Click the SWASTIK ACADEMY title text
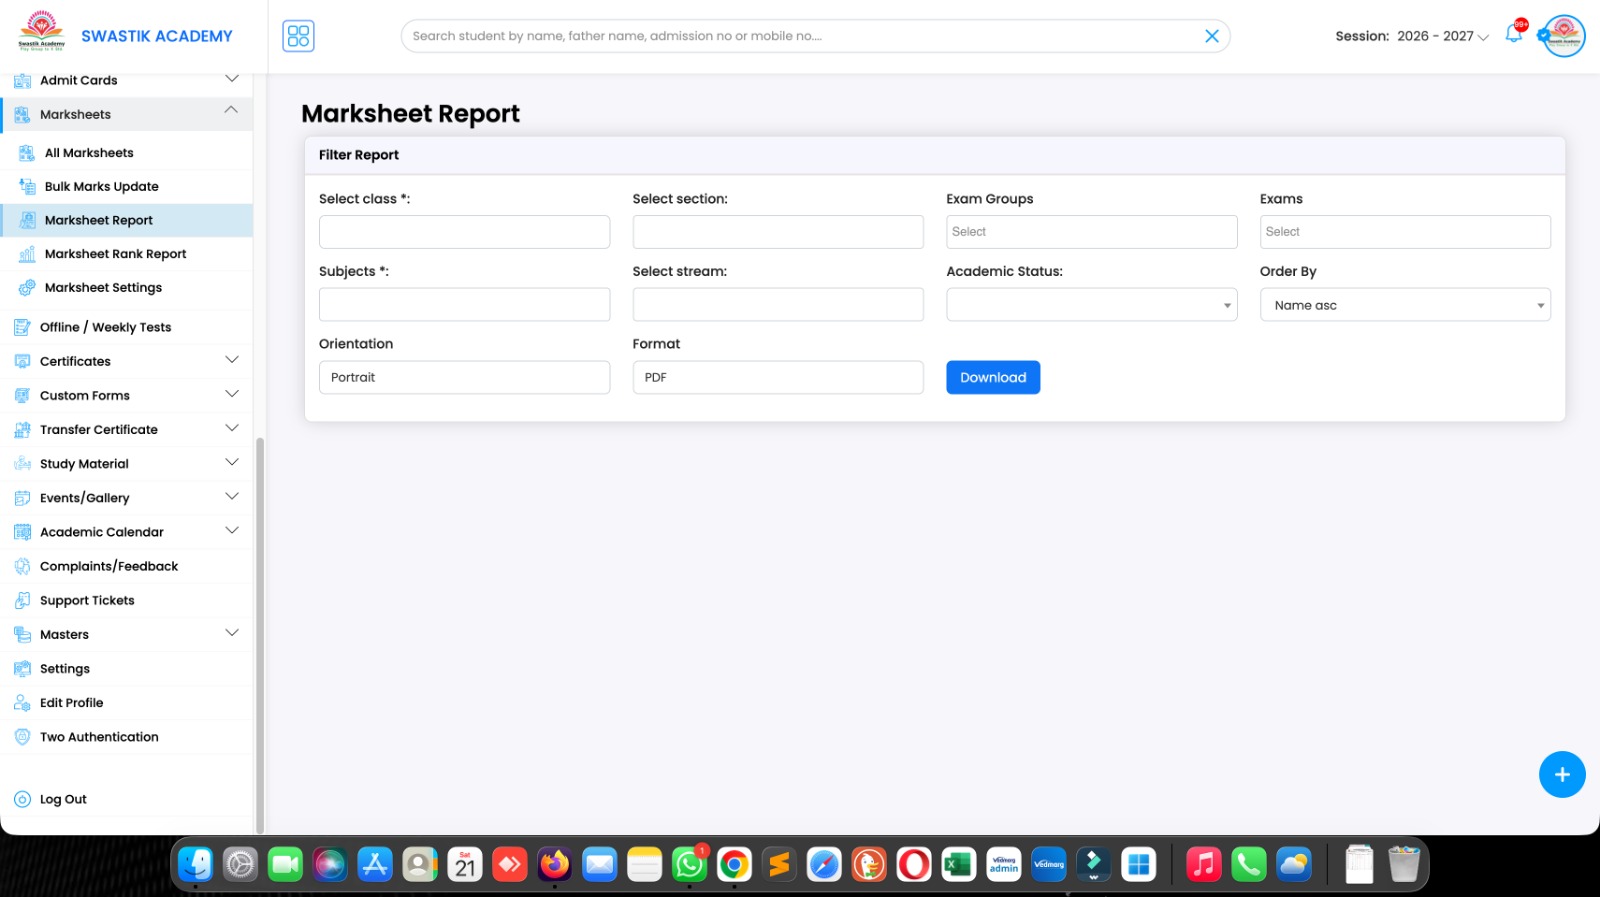This screenshot has width=1600, height=897. [157, 36]
